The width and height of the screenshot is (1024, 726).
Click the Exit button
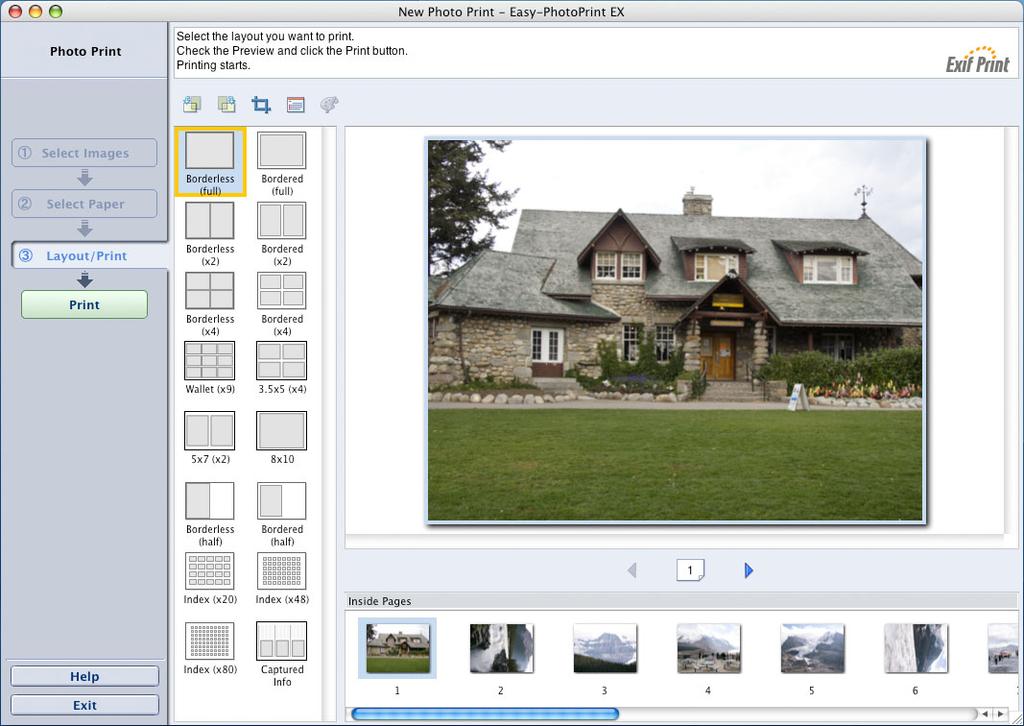(84, 705)
